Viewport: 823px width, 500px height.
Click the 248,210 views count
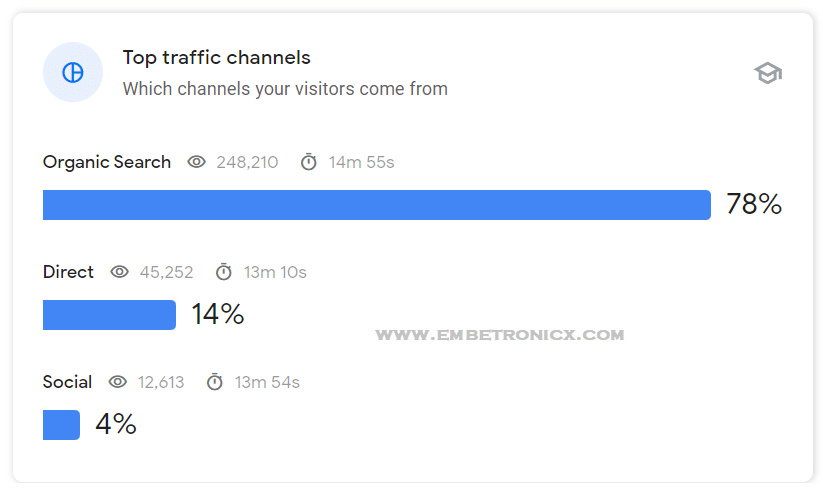pyautogui.click(x=247, y=162)
